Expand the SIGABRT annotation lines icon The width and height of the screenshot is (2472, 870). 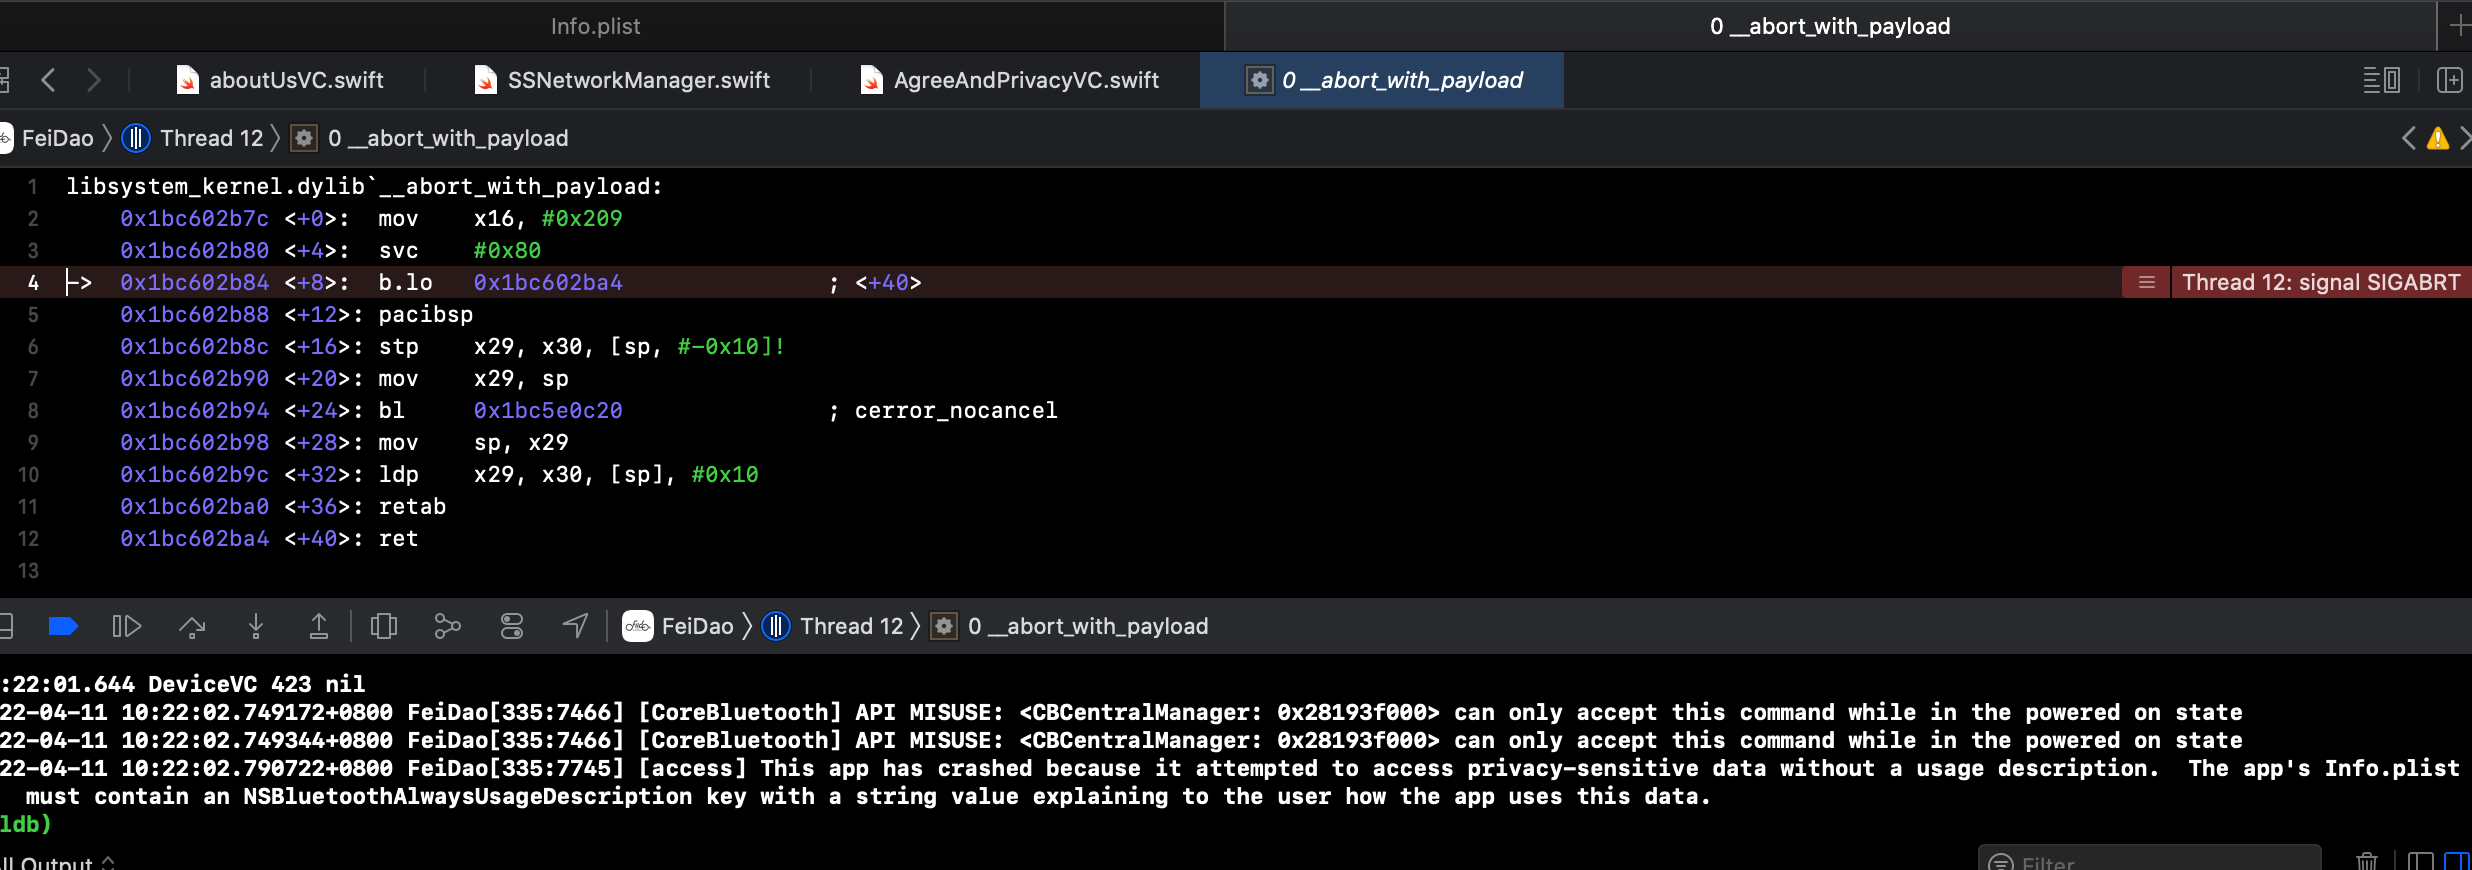click(x=2146, y=282)
